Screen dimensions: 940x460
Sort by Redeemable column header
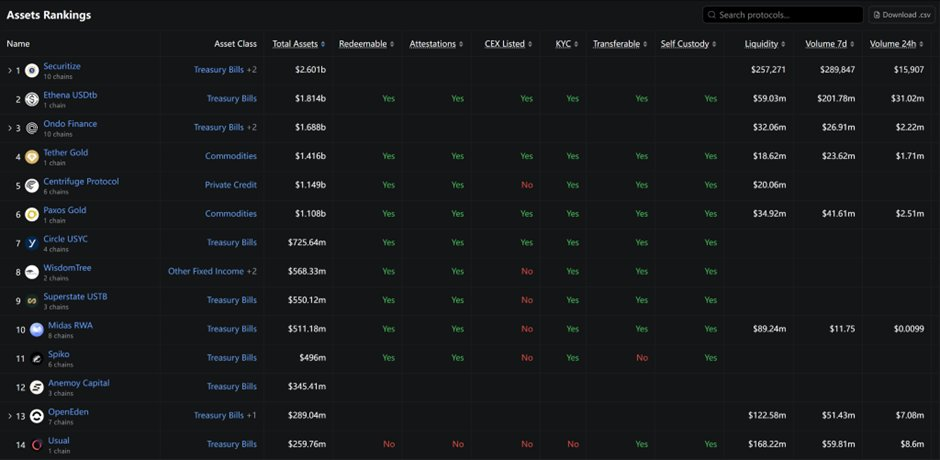point(365,44)
